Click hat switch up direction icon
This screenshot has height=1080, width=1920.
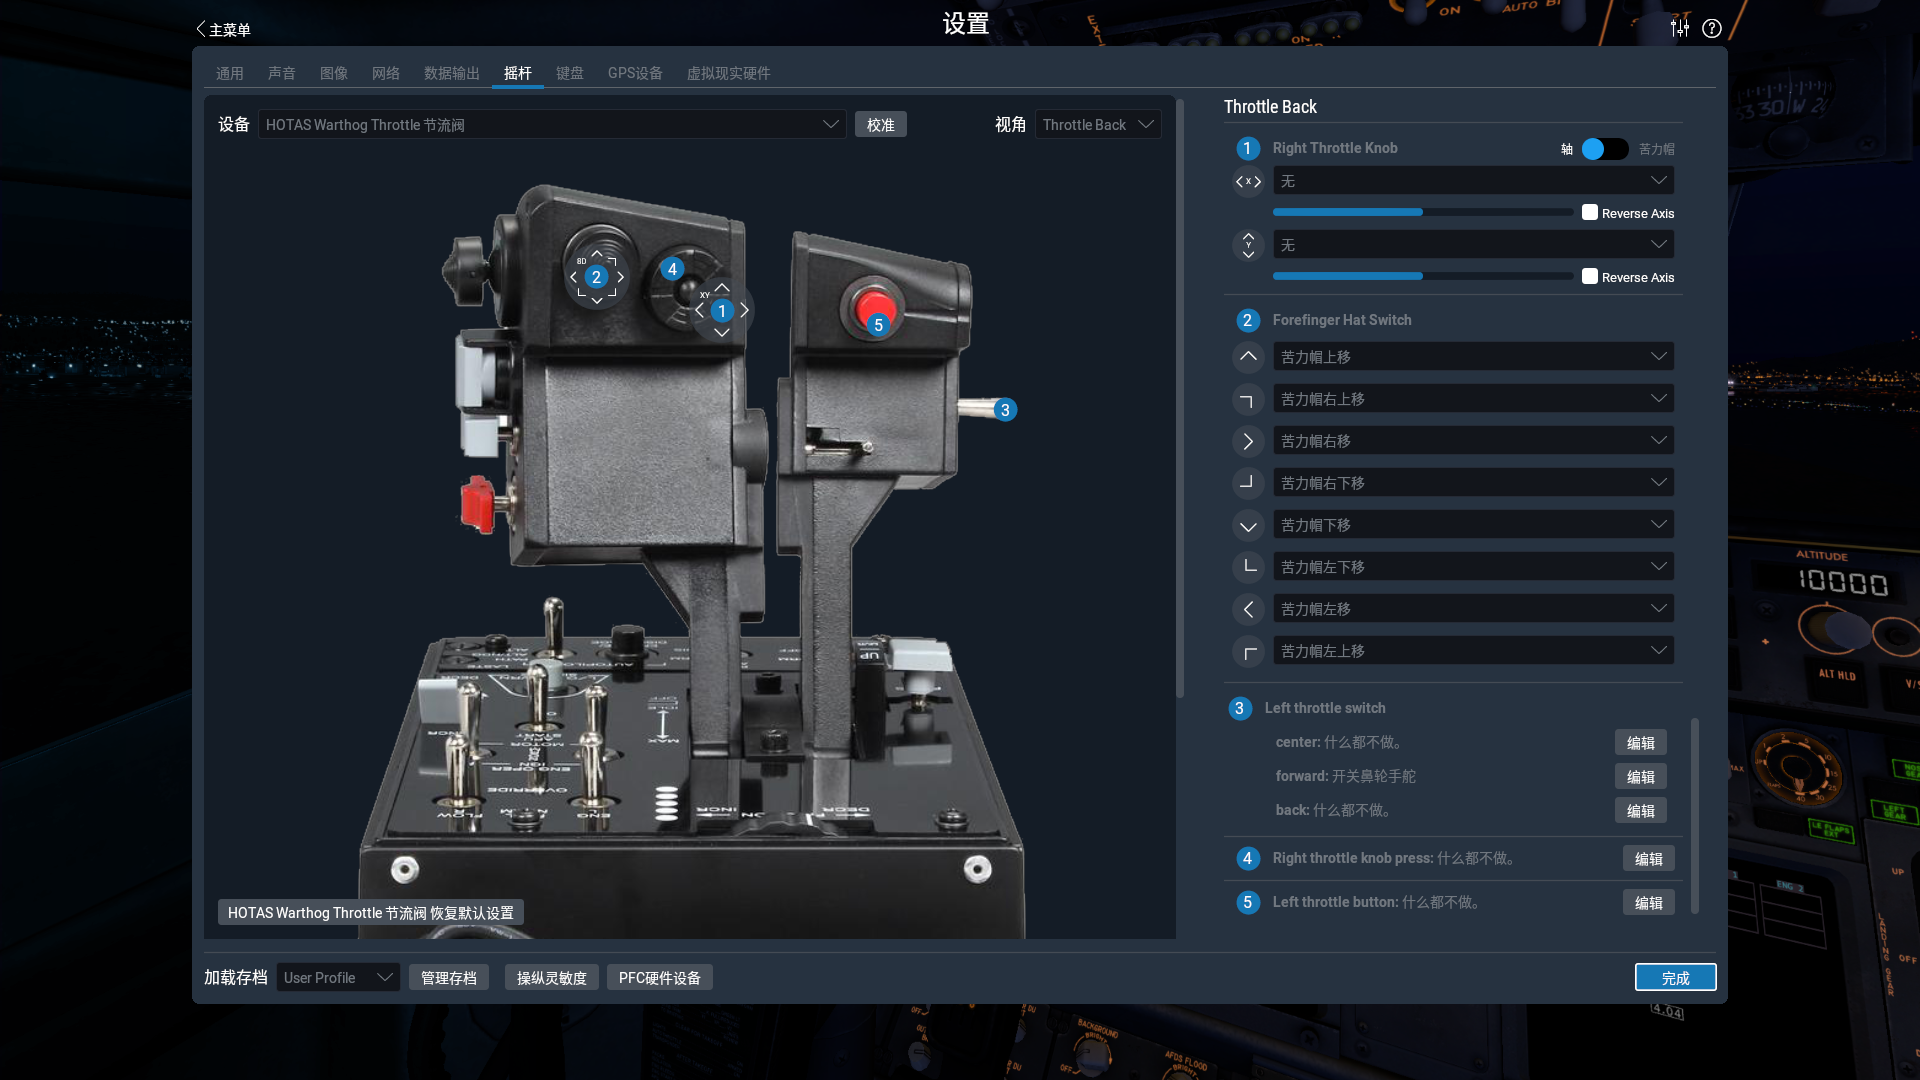tap(1248, 357)
